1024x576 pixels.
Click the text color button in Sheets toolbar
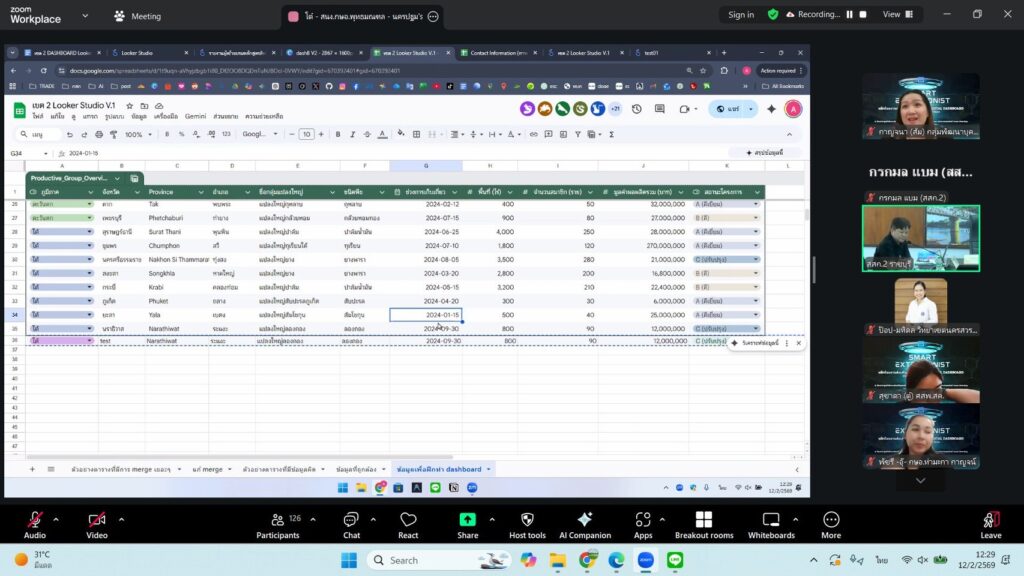point(383,134)
